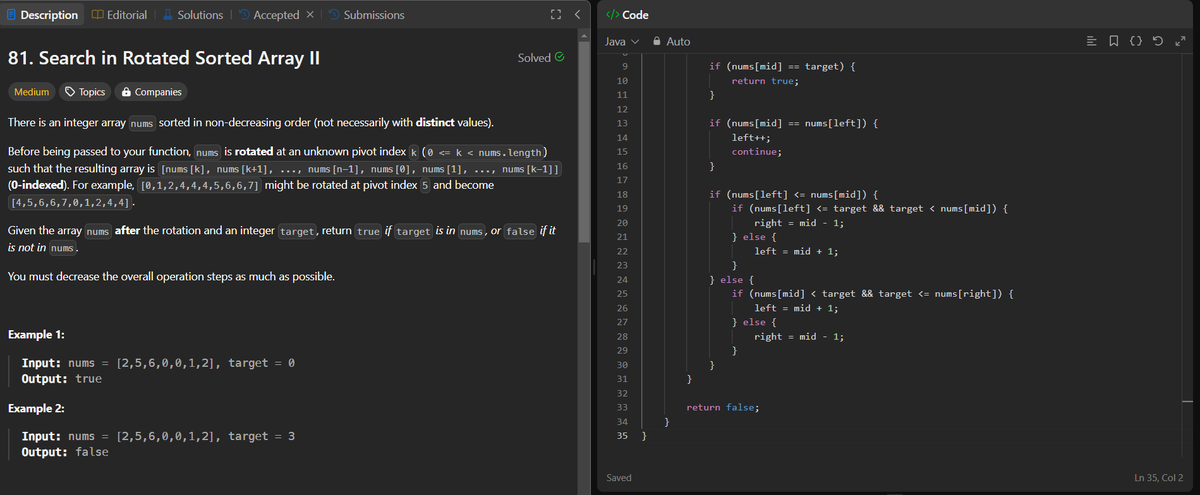Maximize the description panel with fullscreen icon
The image size is (1200, 495).
click(x=557, y=15)
